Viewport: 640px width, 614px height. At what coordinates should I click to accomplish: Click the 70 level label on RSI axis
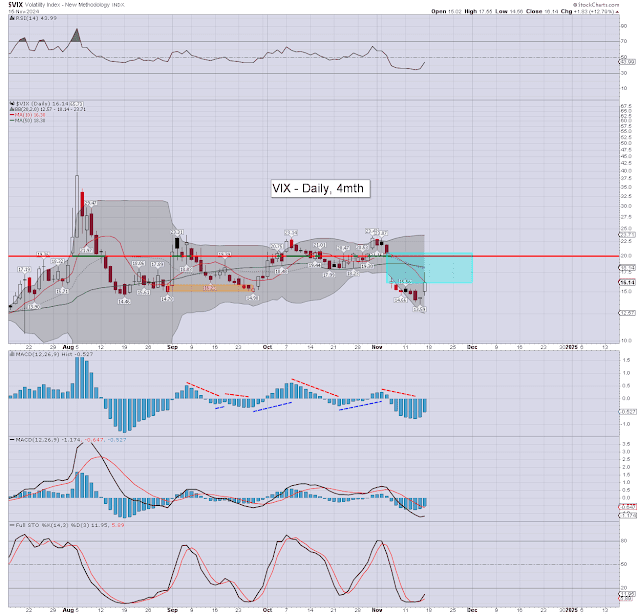tap(624, 41)
